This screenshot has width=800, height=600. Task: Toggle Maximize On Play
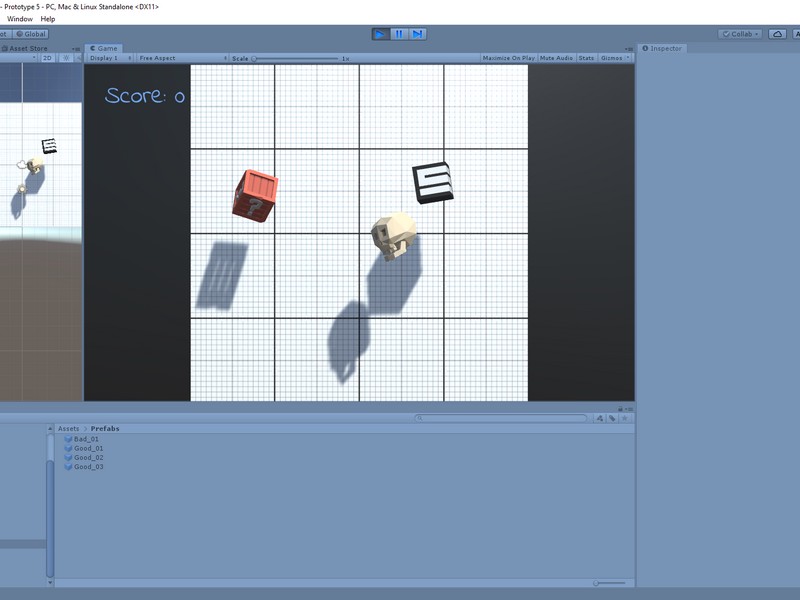(x=508, y=58)
